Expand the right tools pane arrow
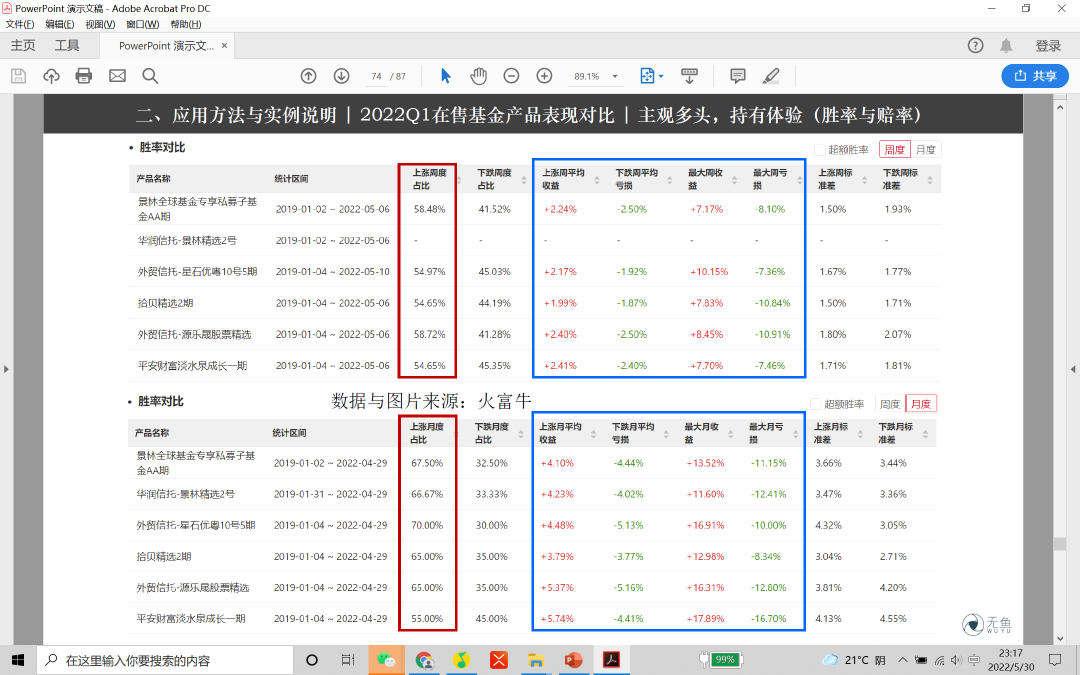The width and height of the screenshot is (1080, 675). [1073, 369]
